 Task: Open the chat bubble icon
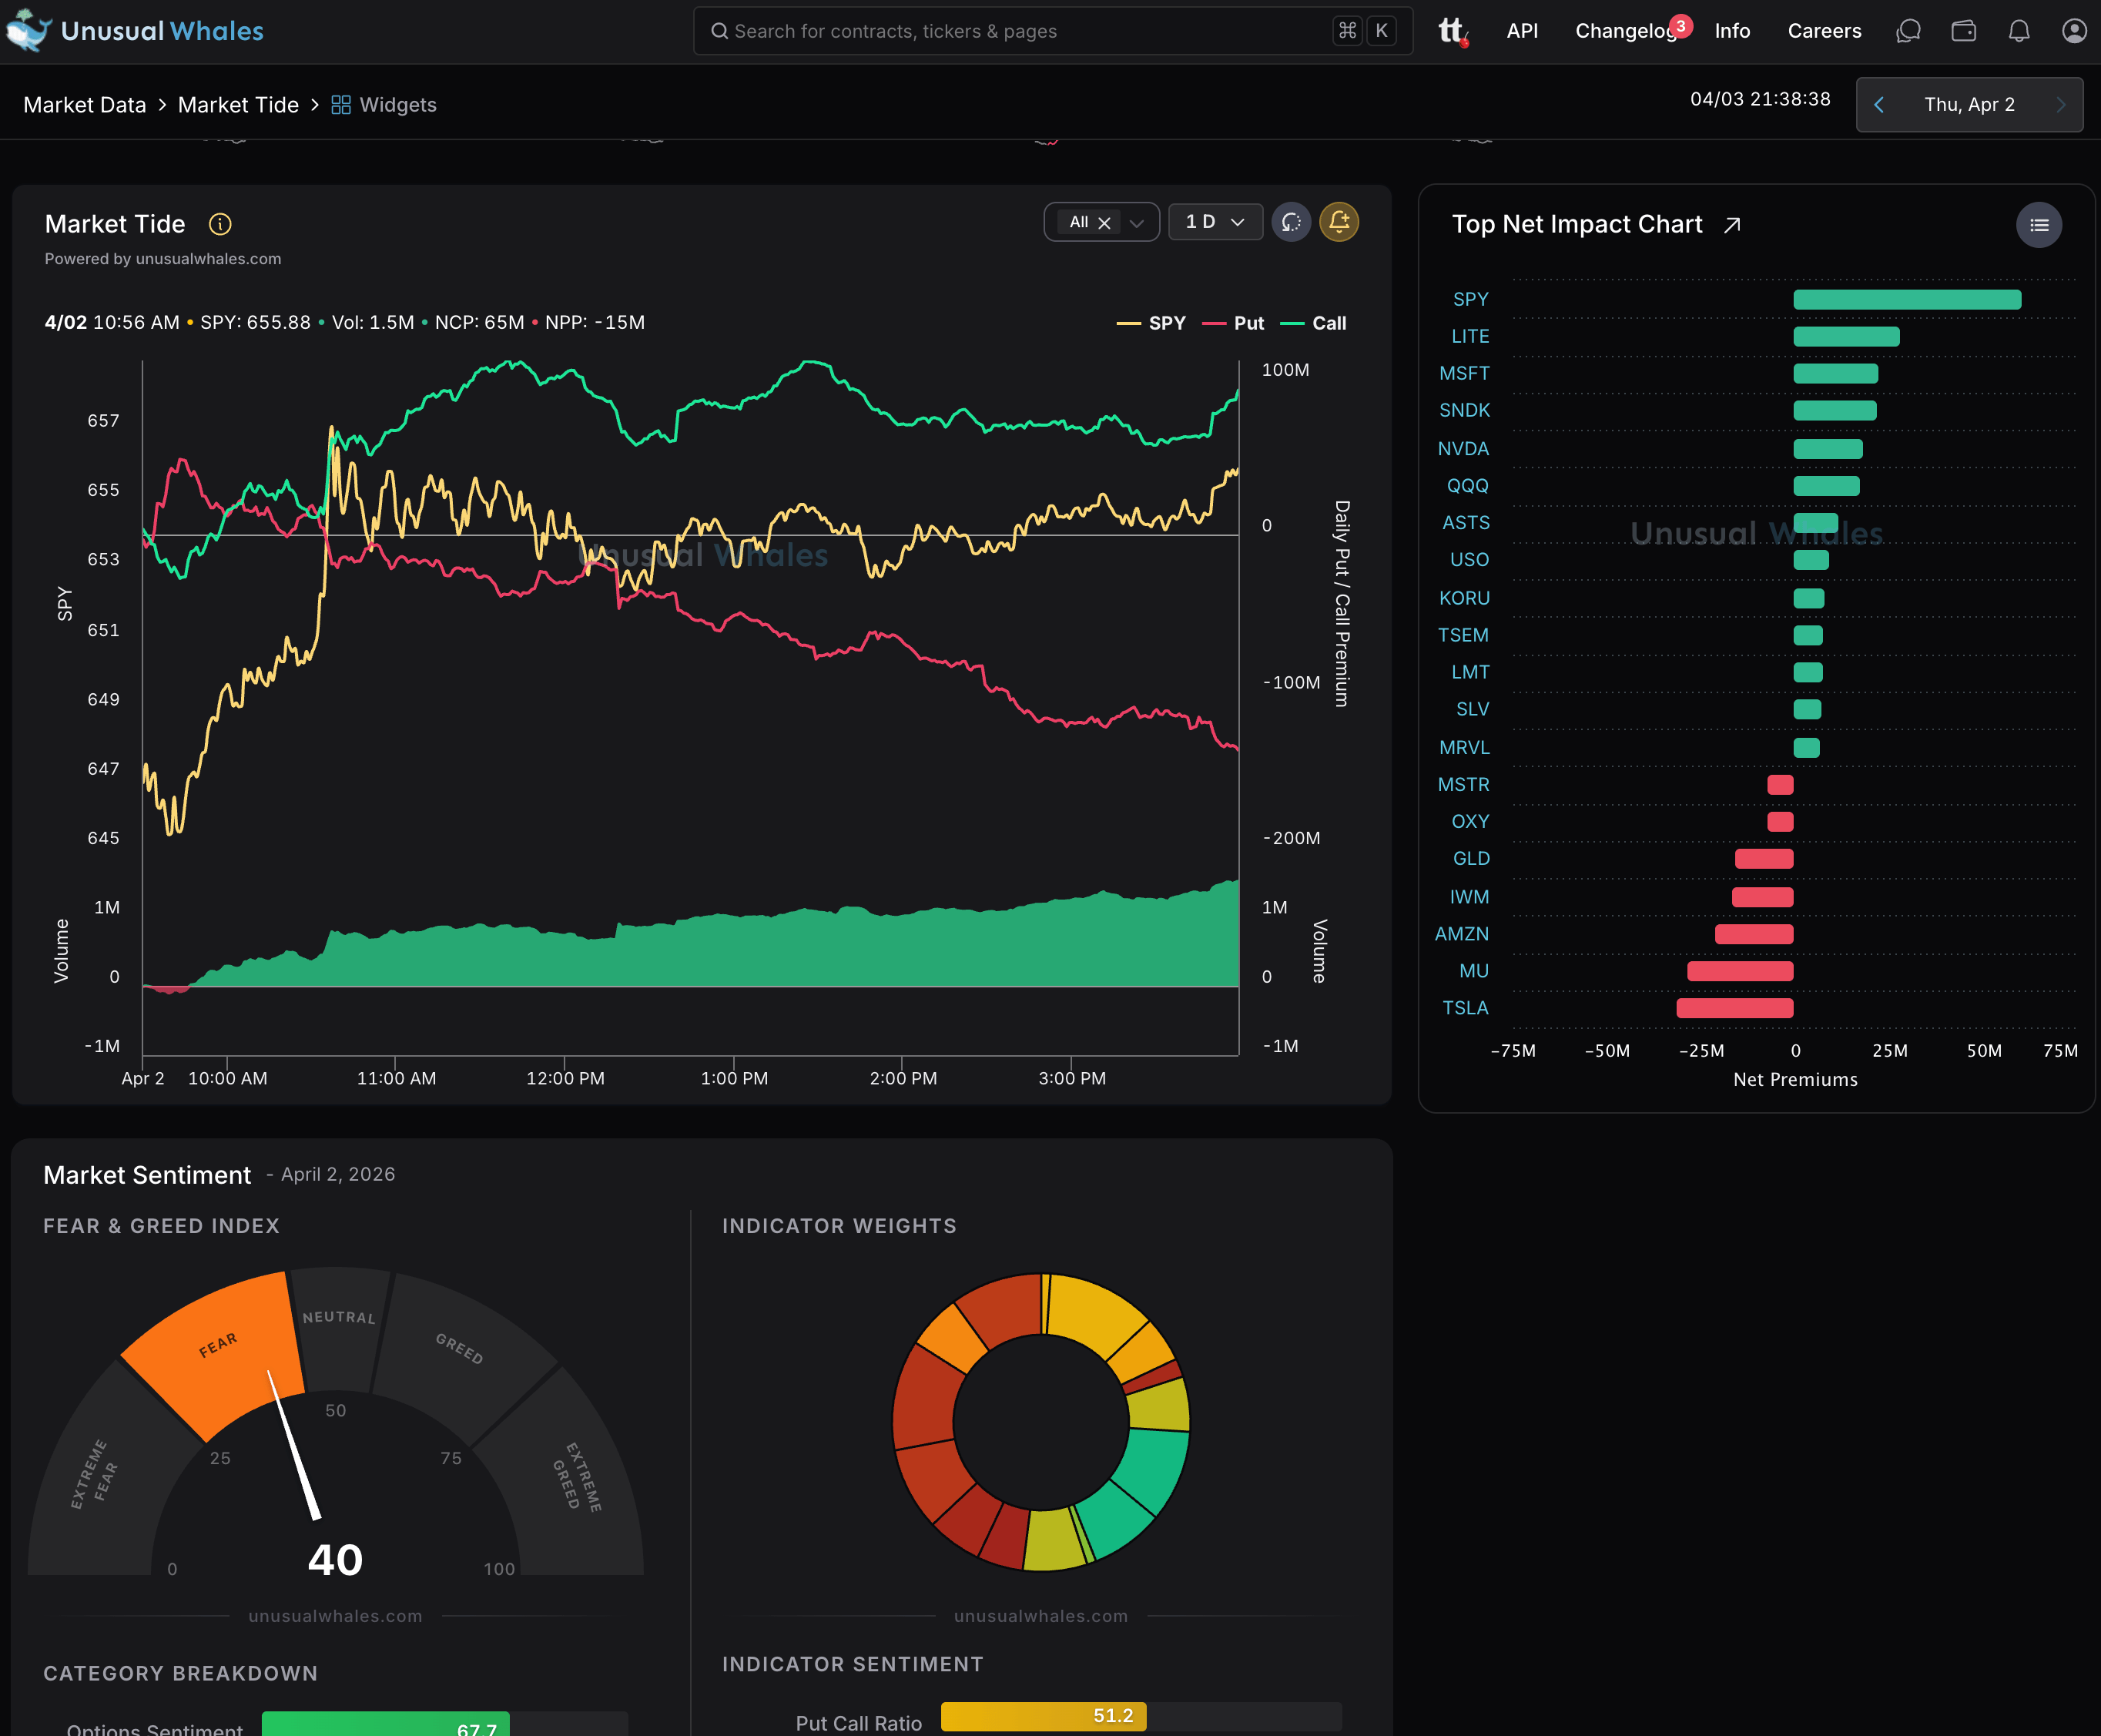pos(1908,31)
